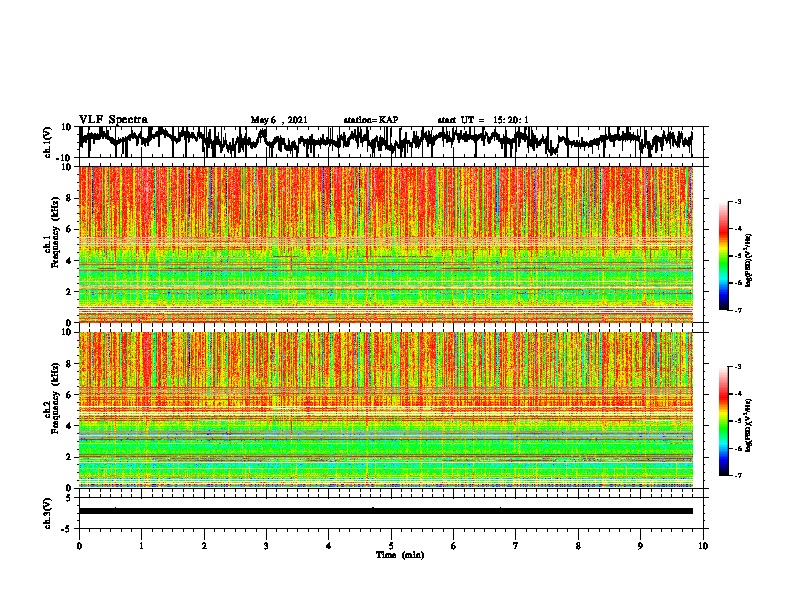The height and width of the screenshot is (612, 792).
Task: Click the ch.2 color scale log(PSD) label
Action: click(x=749, y=425)
